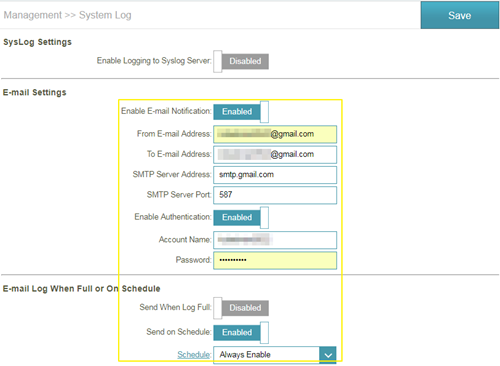Image resolution: width=500 pixels, height=366 pixels.
Task: Enable the Send When Log Full switch
Action: (x=241, y=308)
